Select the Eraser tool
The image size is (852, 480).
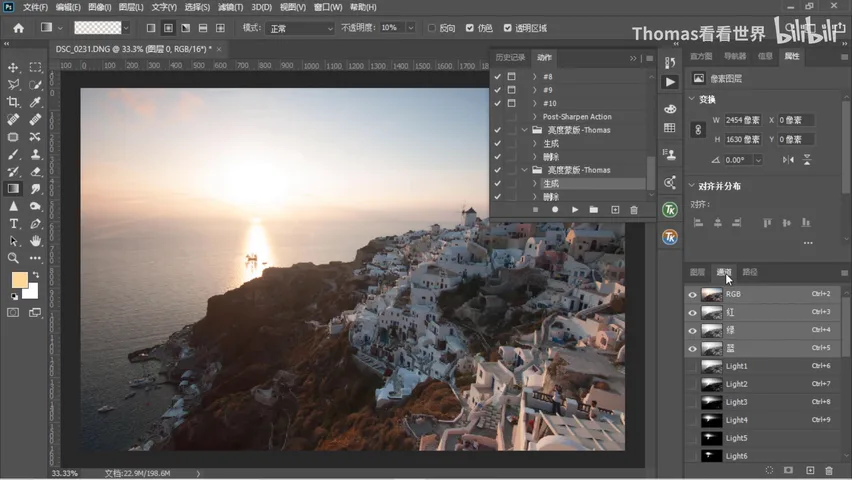click(x=35, y=172)
